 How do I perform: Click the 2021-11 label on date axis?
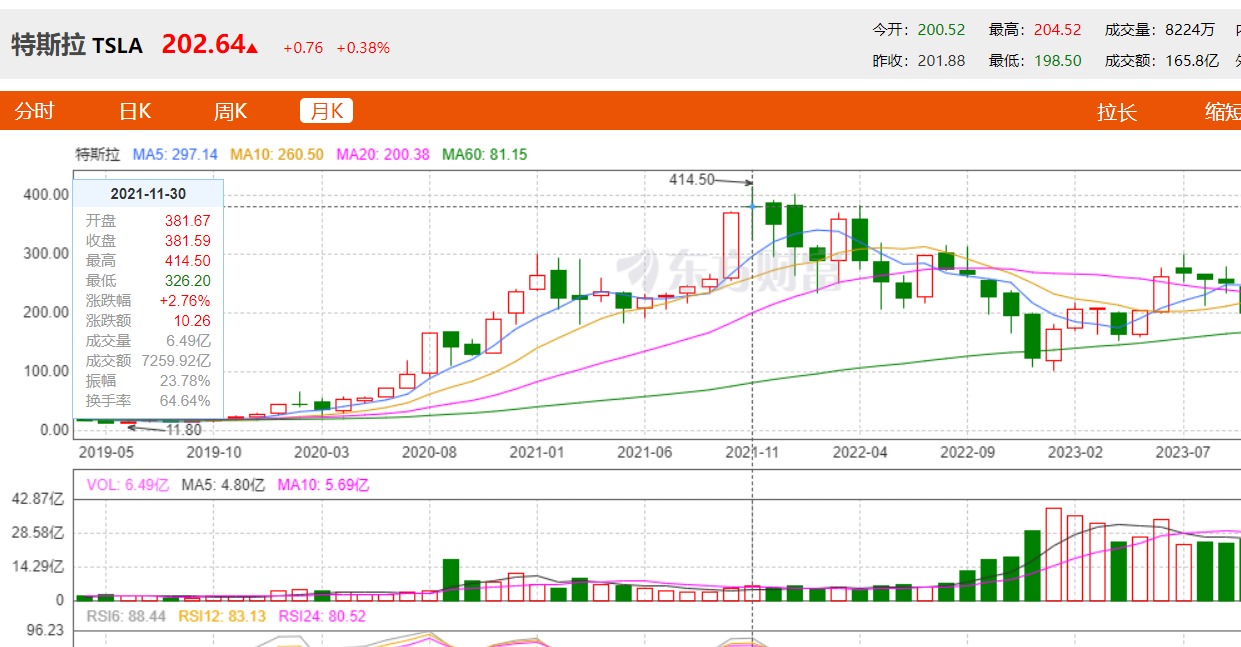coord(752,452)
